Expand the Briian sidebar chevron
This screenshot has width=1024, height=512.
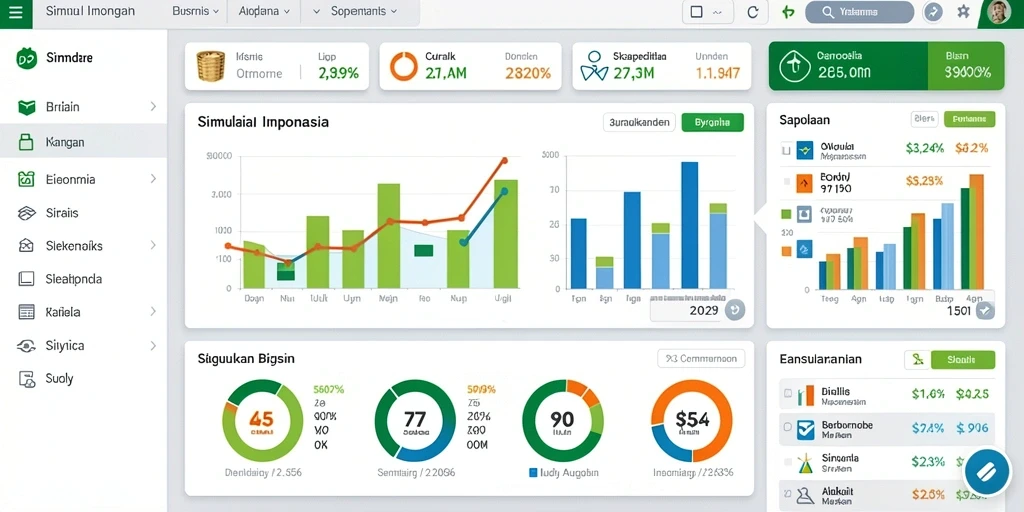pyautogui.click(x=153, y=106)
